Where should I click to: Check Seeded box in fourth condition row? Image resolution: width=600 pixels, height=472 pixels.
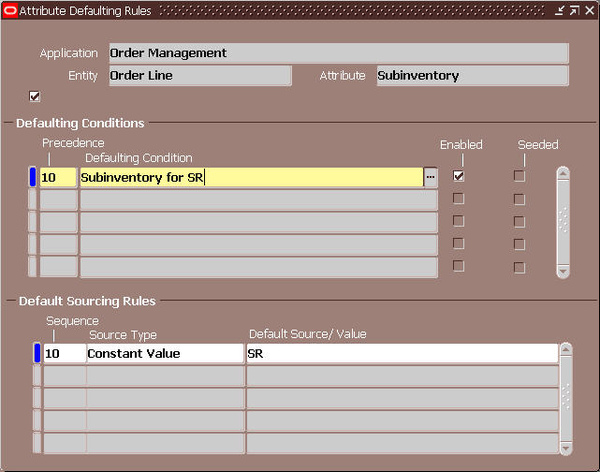(519, 244)
